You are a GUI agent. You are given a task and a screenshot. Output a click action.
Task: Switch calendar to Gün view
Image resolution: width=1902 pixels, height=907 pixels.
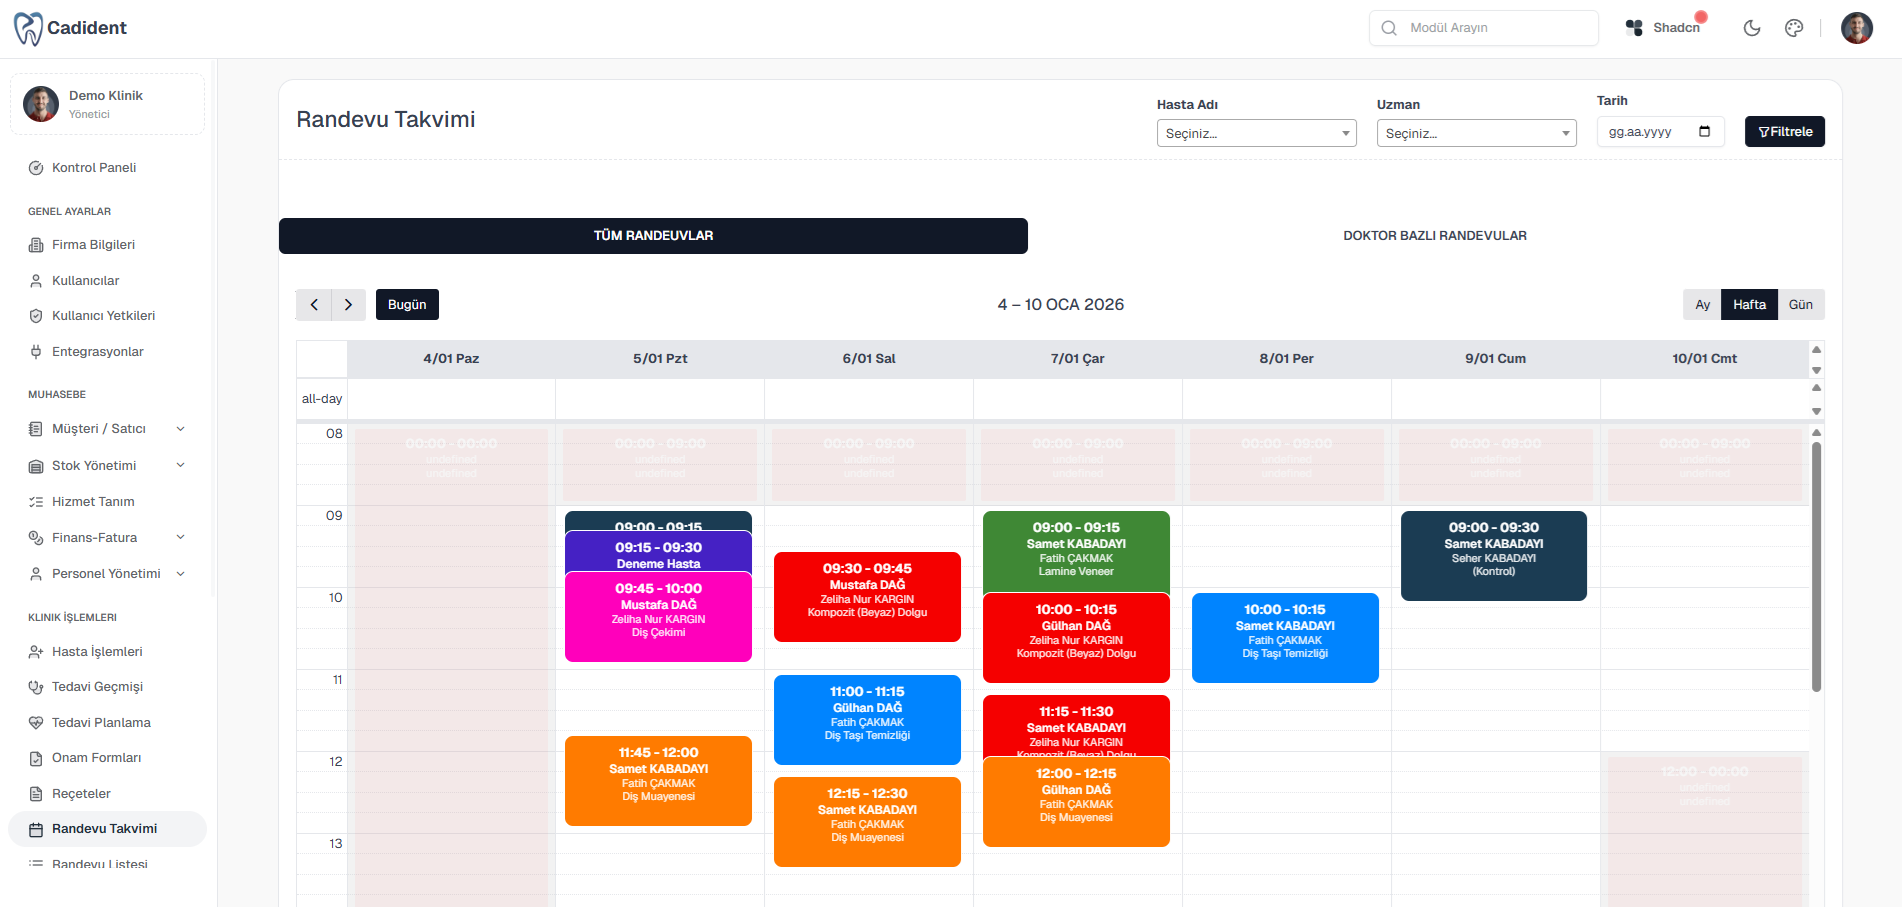[1800, 305]
